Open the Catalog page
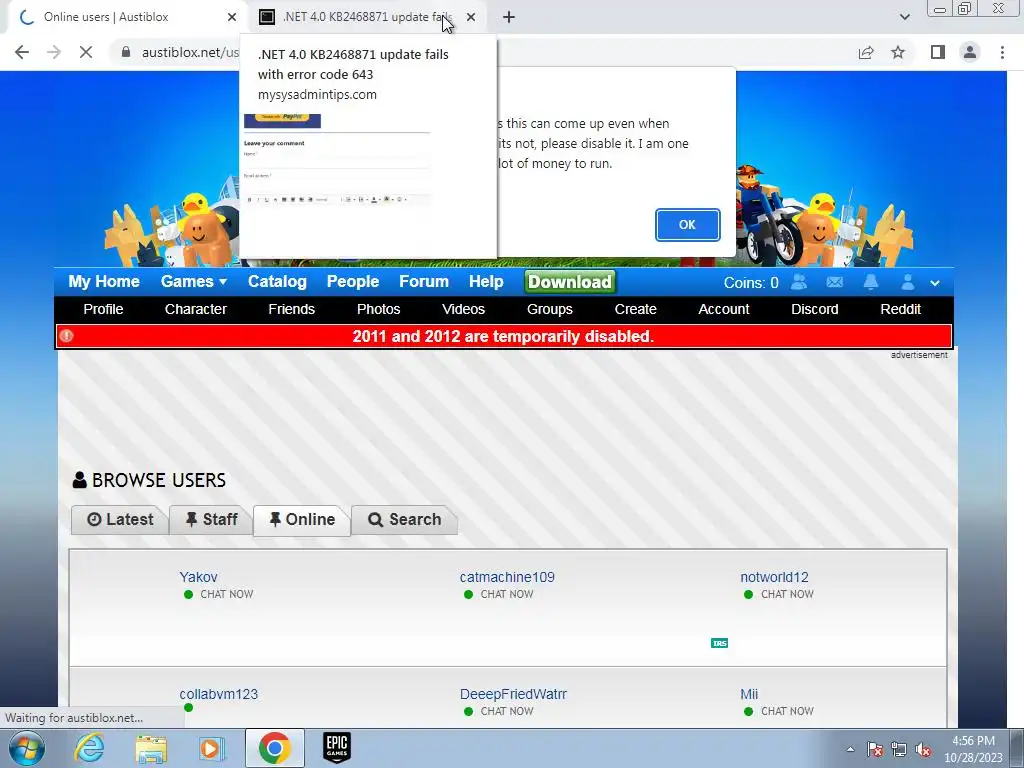Screen dimensions: 1024x768 tap(277, 281)
